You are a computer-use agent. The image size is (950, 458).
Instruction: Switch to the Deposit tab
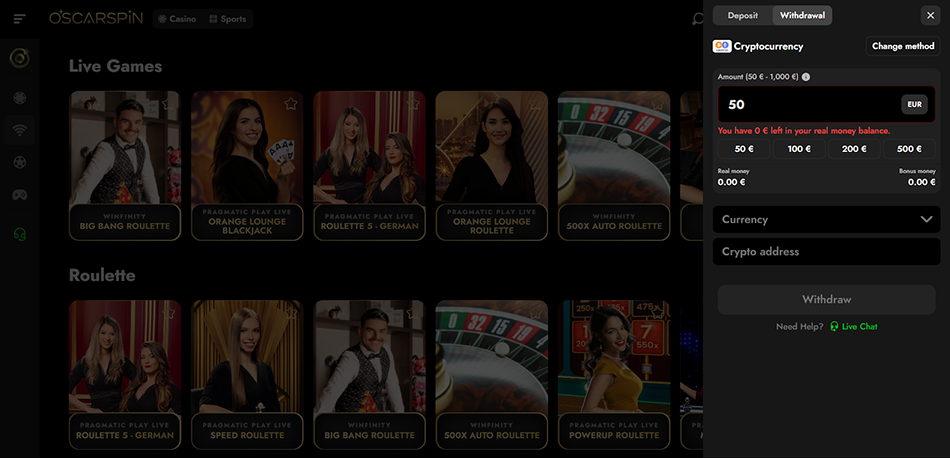(743, 16)
